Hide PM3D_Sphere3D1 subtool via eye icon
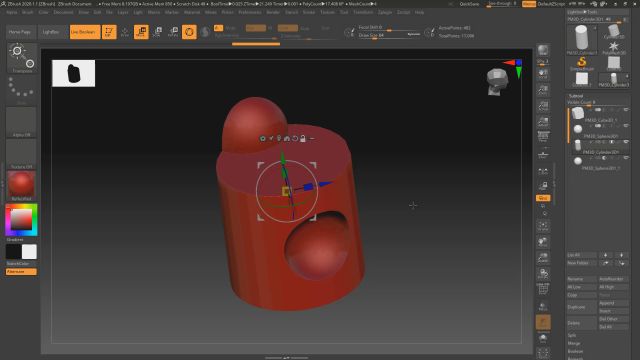Screen dimensions: 640x360 626,126
